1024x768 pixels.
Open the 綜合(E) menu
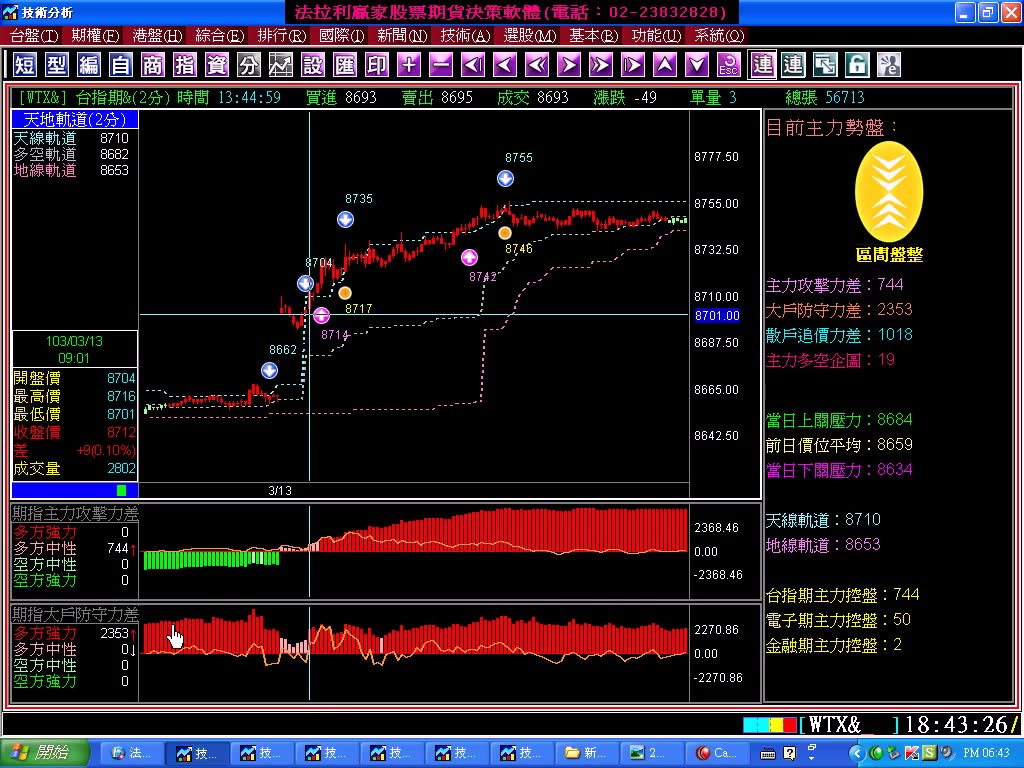pyautogui.click(x=219, y=35)
